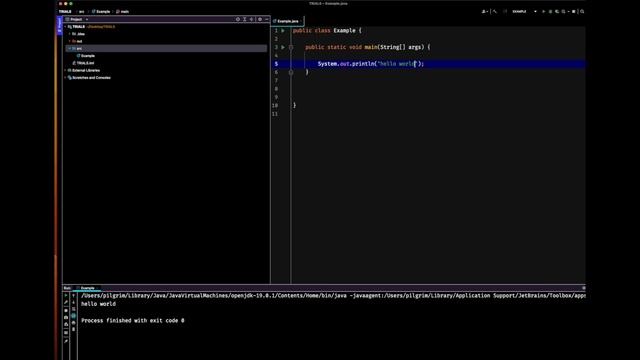Image resolution: width=640 pixels, height=360 pixels.
Task: Click the java command path console line
Action: tap(333, 296)
